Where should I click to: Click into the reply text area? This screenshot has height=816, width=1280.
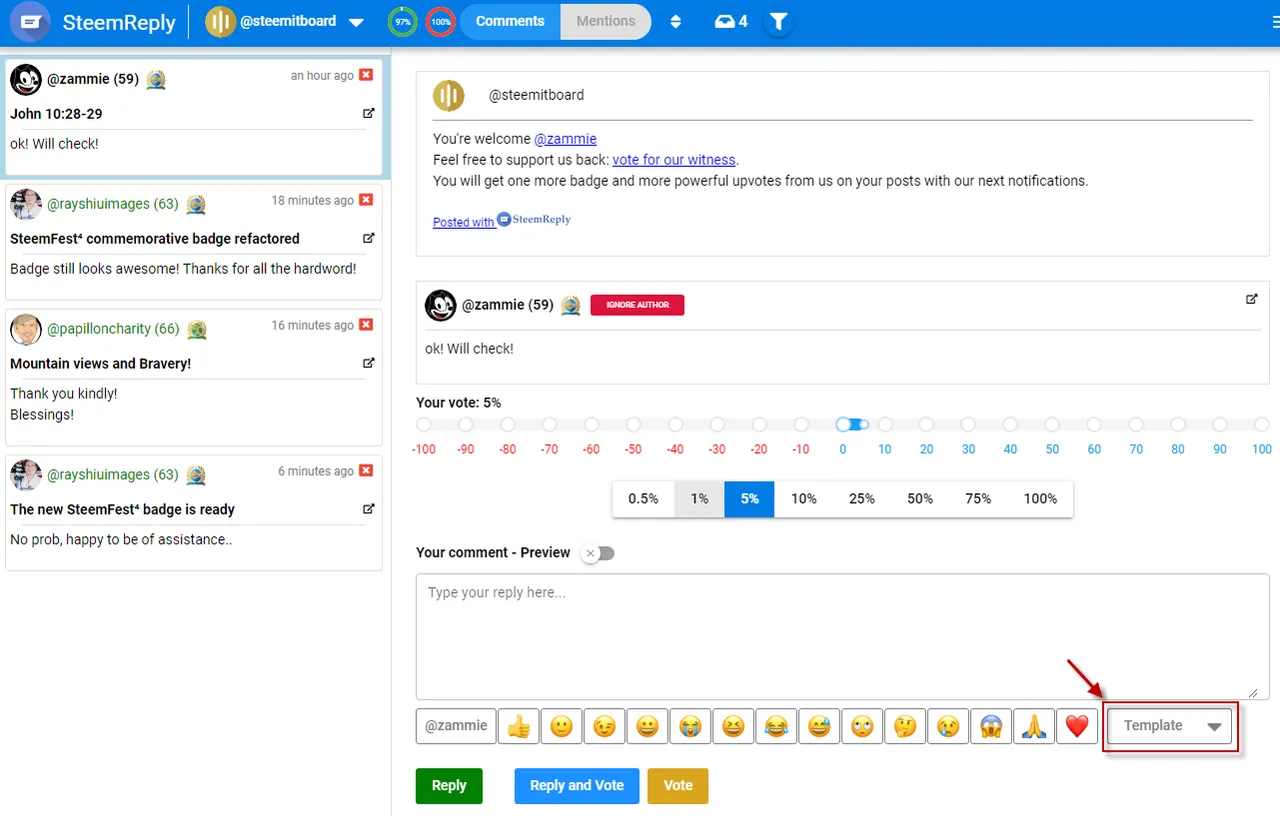click(843, 636)
